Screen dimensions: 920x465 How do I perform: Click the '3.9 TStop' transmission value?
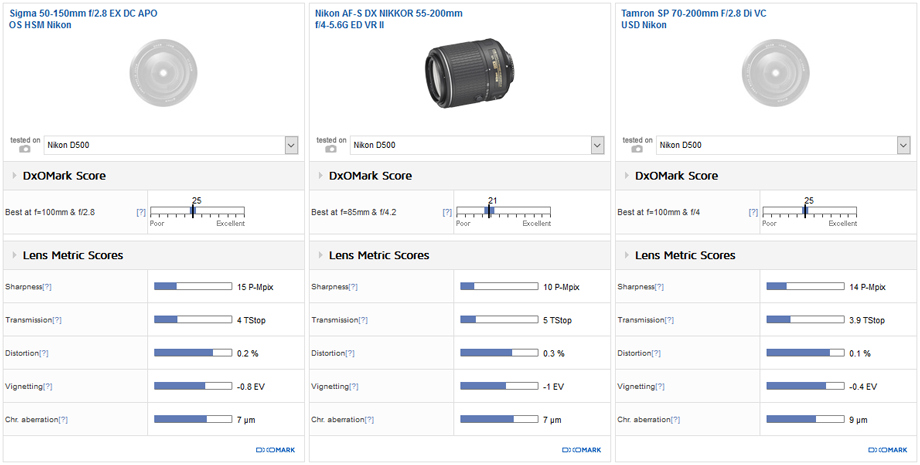867,320
